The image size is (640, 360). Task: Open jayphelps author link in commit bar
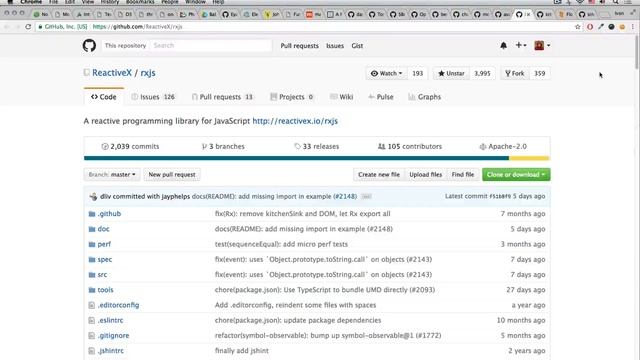coord(176,196)
